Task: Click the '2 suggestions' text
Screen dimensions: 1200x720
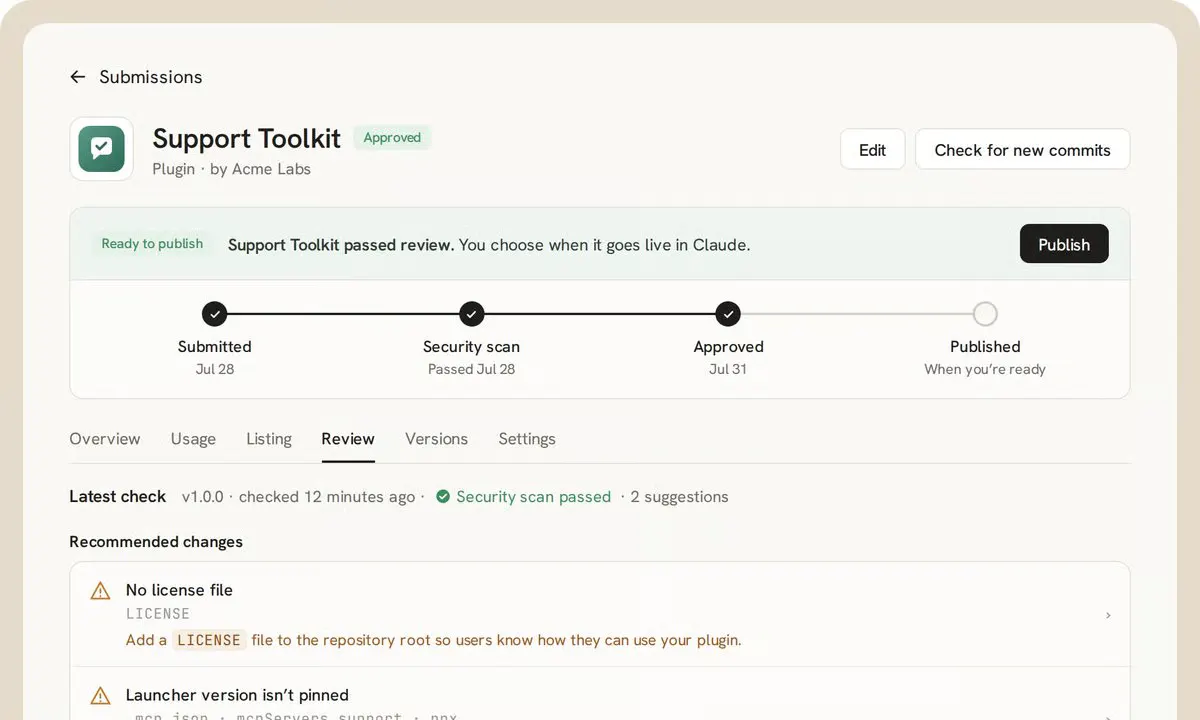Action: point(679,497)
